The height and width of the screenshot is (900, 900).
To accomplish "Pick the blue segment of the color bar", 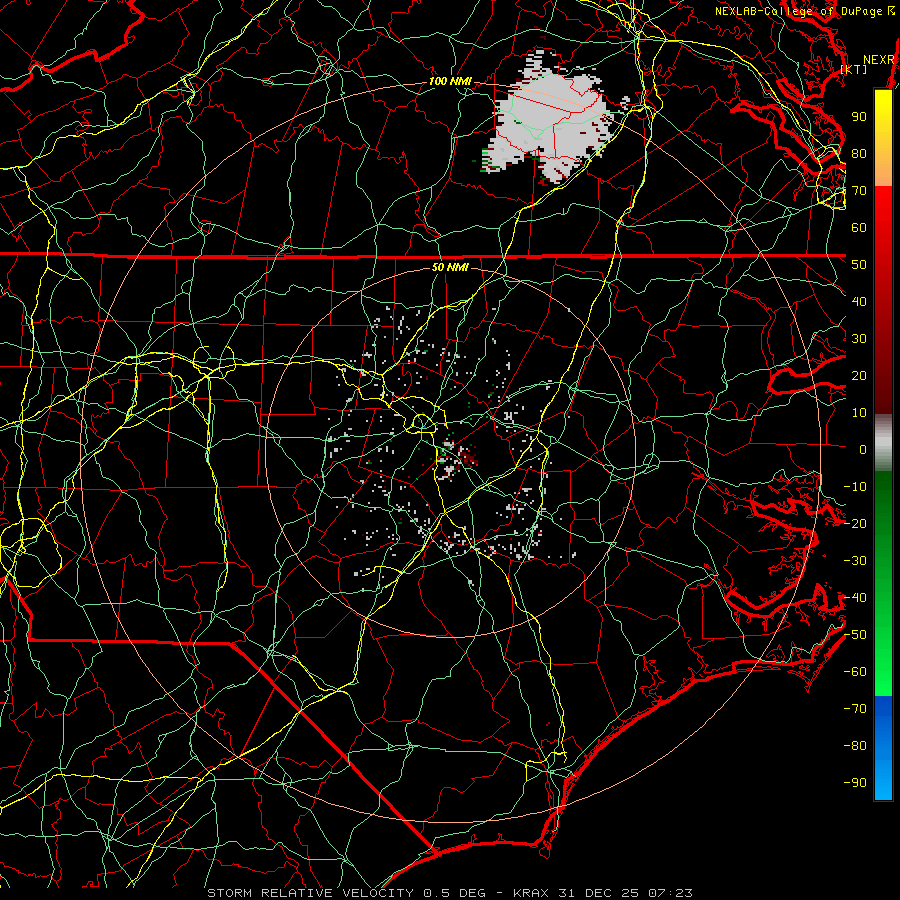I will 883,746.
